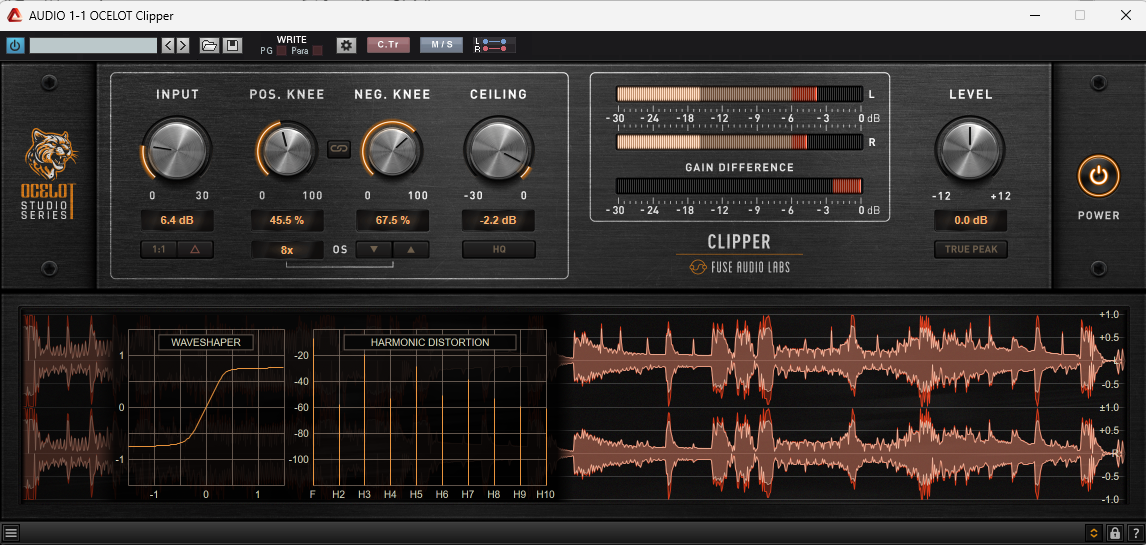Click the CLIPPER title text

(x=739, y=241)
